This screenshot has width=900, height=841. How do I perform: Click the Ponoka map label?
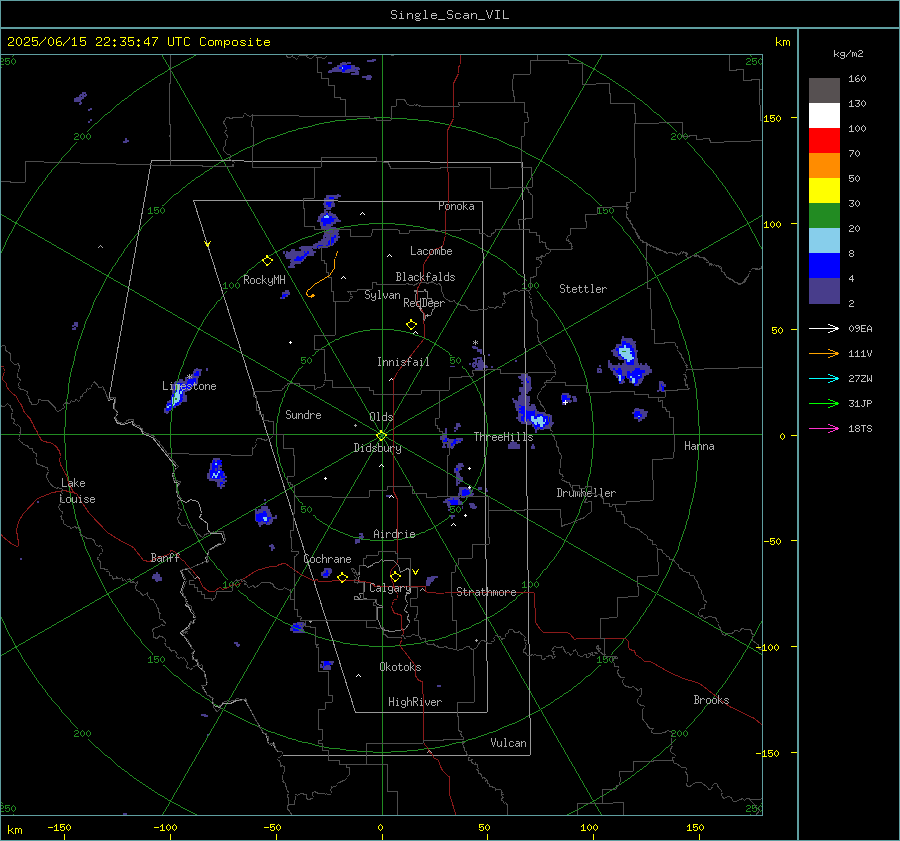(456, 206)
